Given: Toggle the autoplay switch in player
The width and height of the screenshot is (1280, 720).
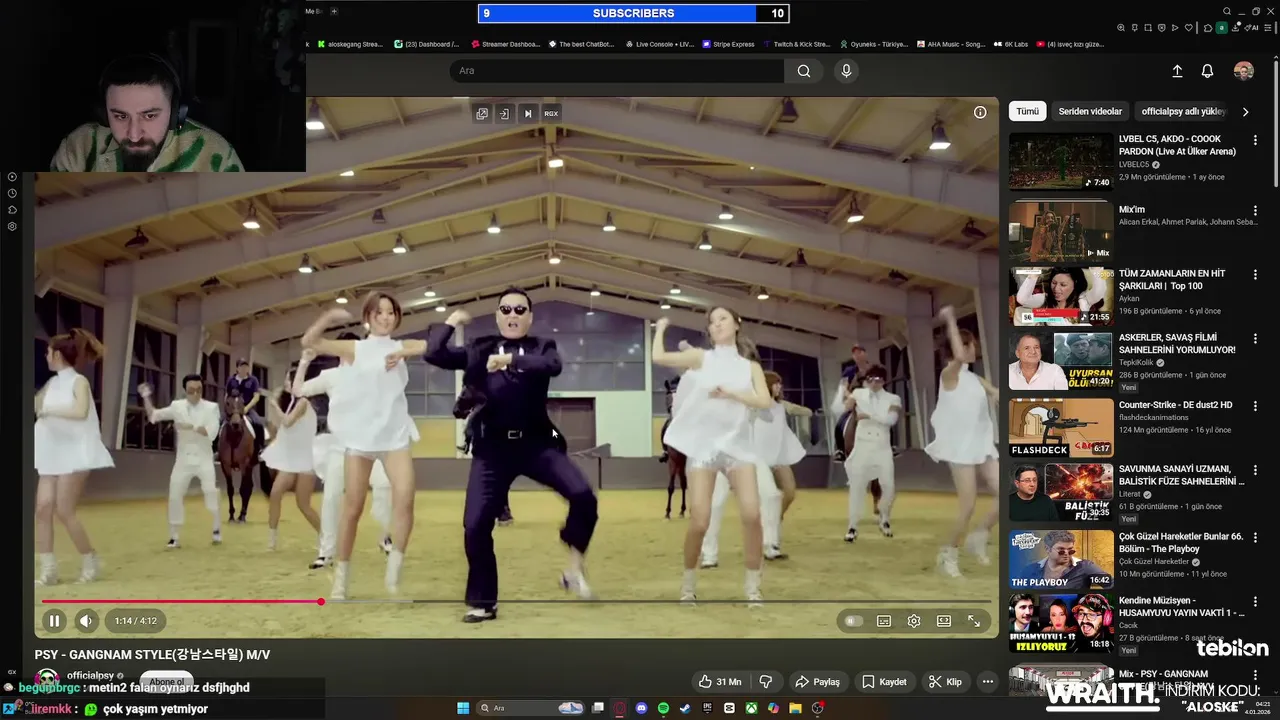Looking at the screenshot, I should tap(853, 621).
